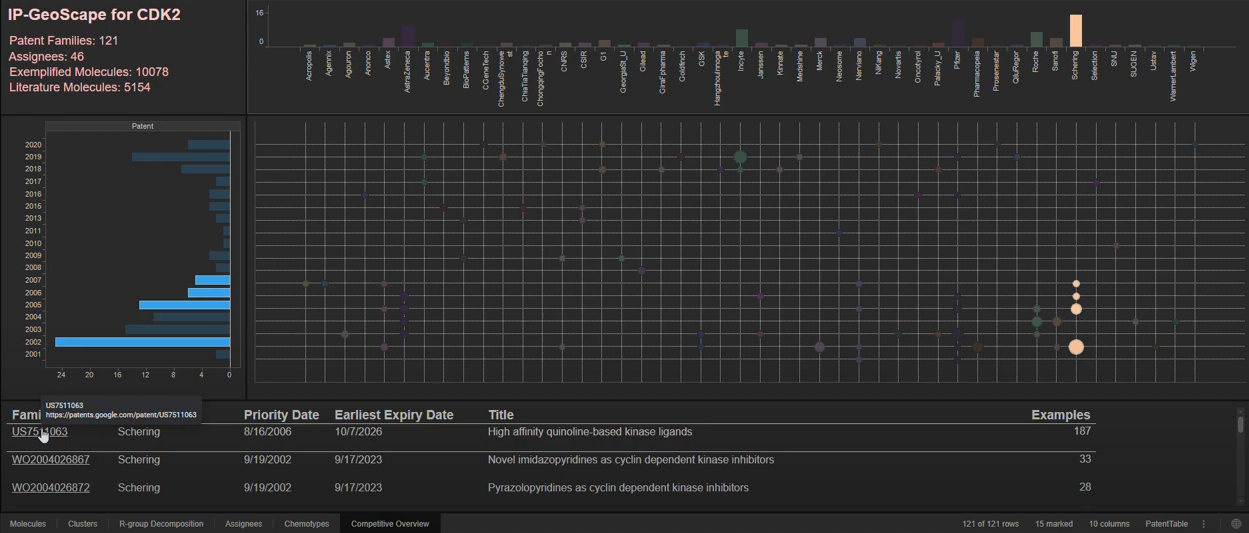Go to the Chemotypes tab

(306, 524)
